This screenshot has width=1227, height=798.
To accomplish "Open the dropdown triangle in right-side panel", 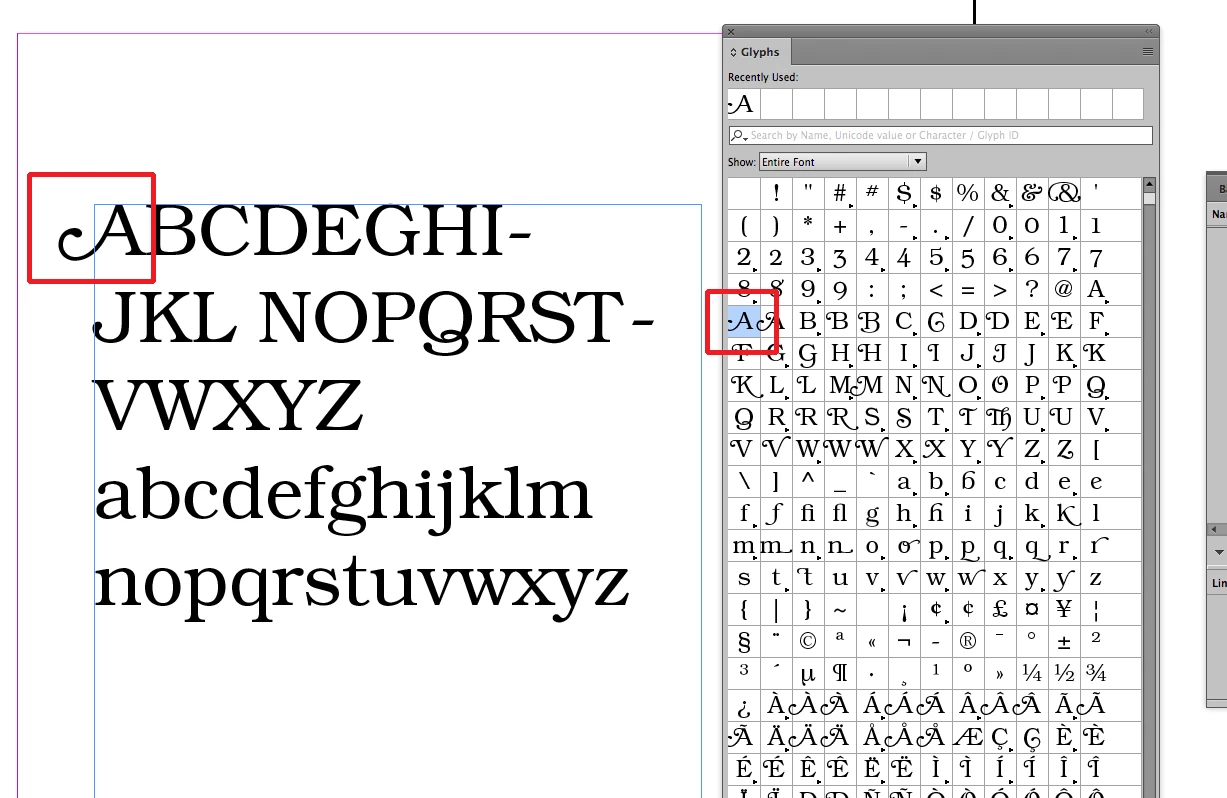I will pos(1219,551).
